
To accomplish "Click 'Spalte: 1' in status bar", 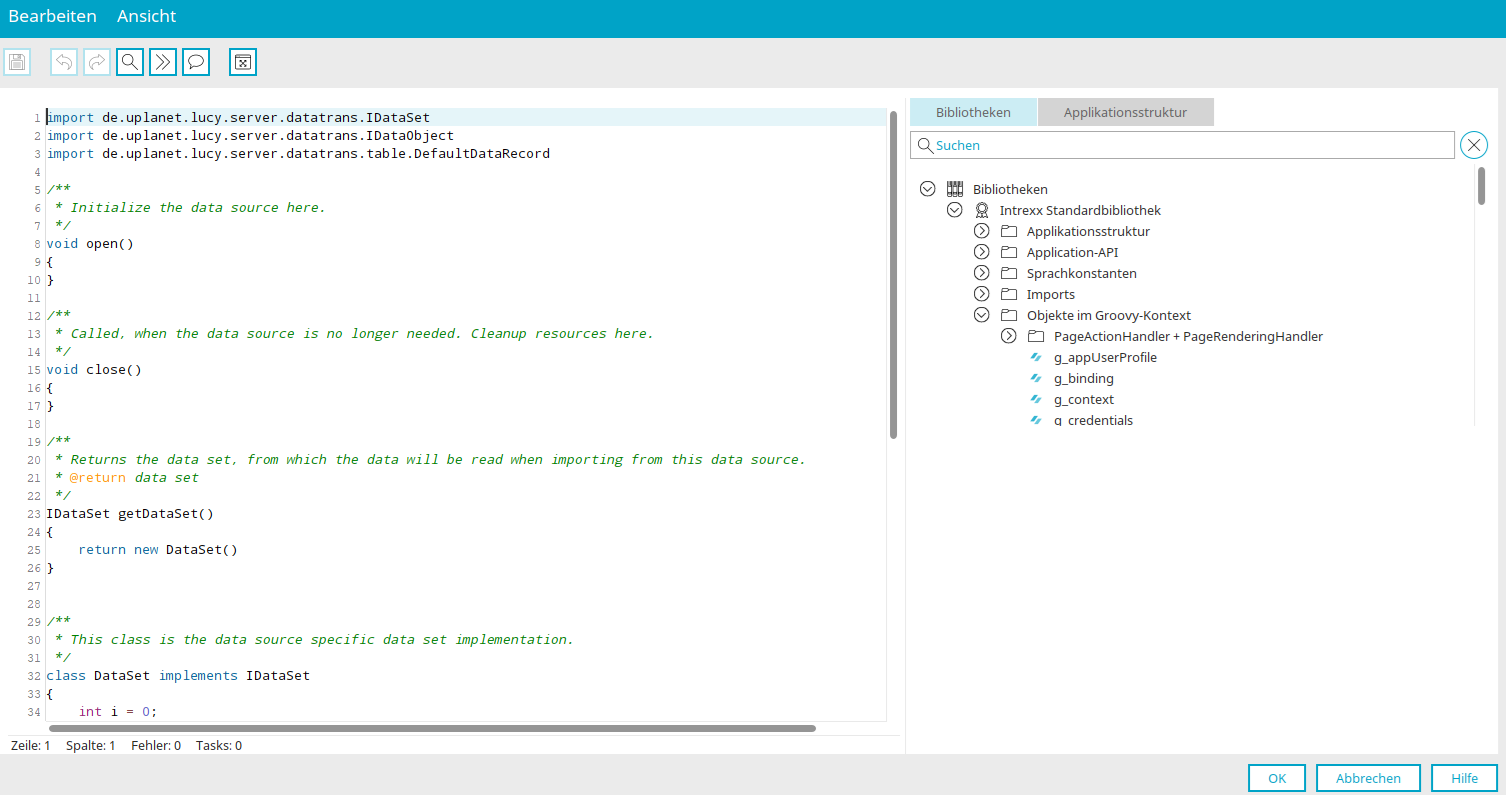I will [91, 745].
